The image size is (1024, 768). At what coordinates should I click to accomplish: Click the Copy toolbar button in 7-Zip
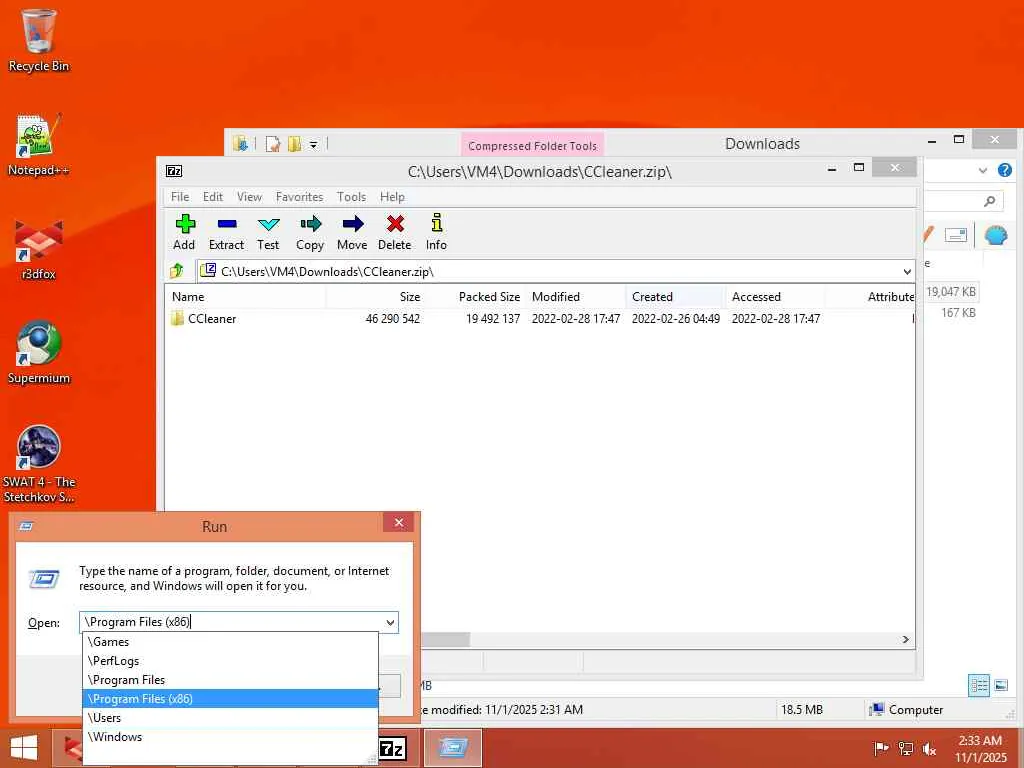click(310, 232)
